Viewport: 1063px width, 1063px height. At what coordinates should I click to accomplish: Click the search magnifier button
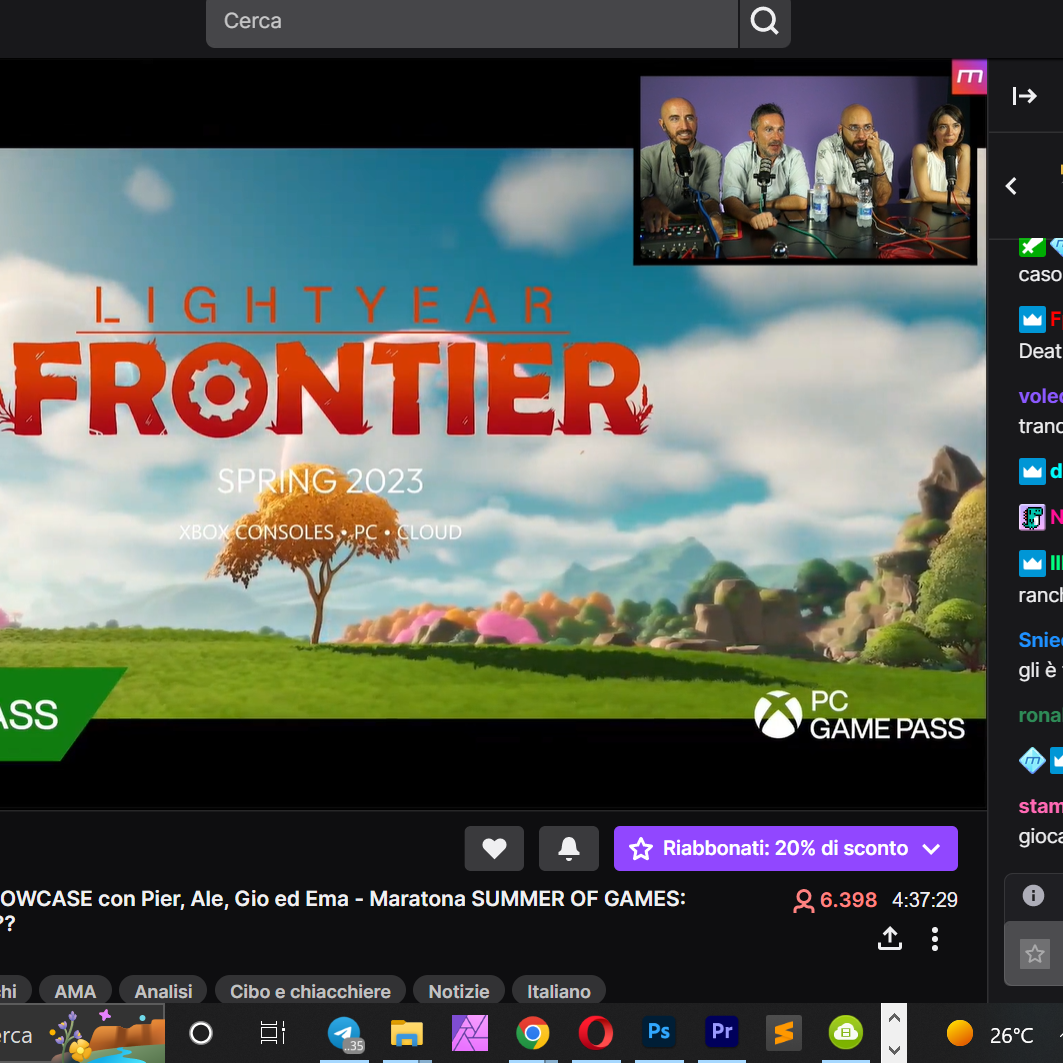click(765, 22)
